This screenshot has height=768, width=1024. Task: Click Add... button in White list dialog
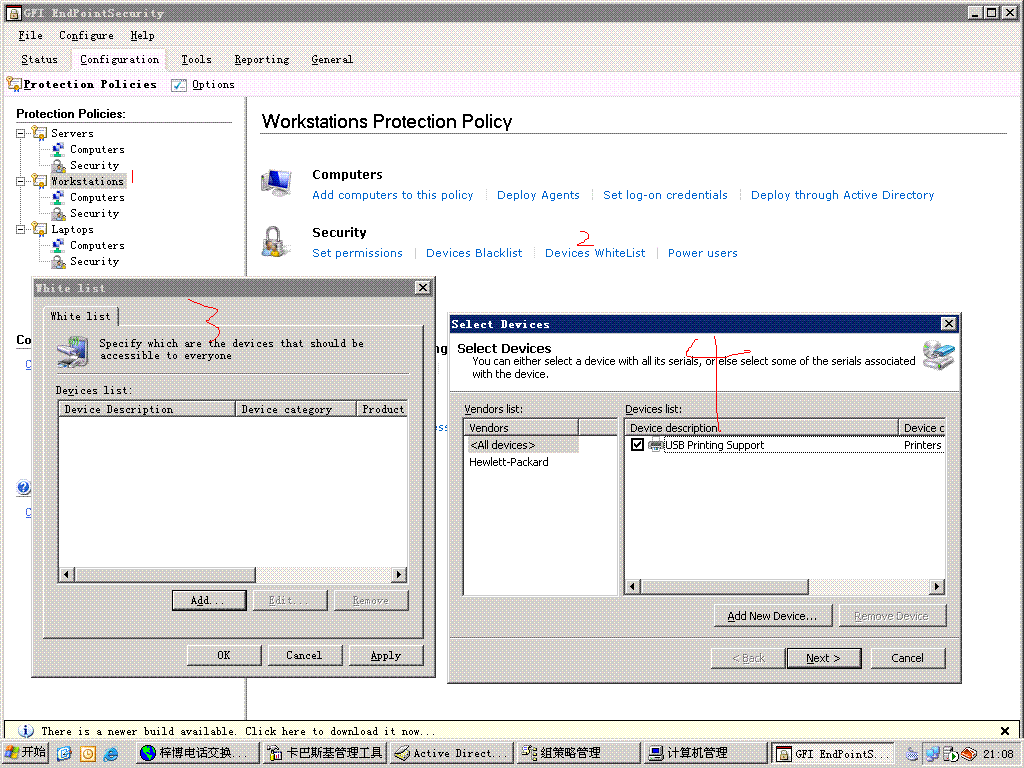(209, 600)
